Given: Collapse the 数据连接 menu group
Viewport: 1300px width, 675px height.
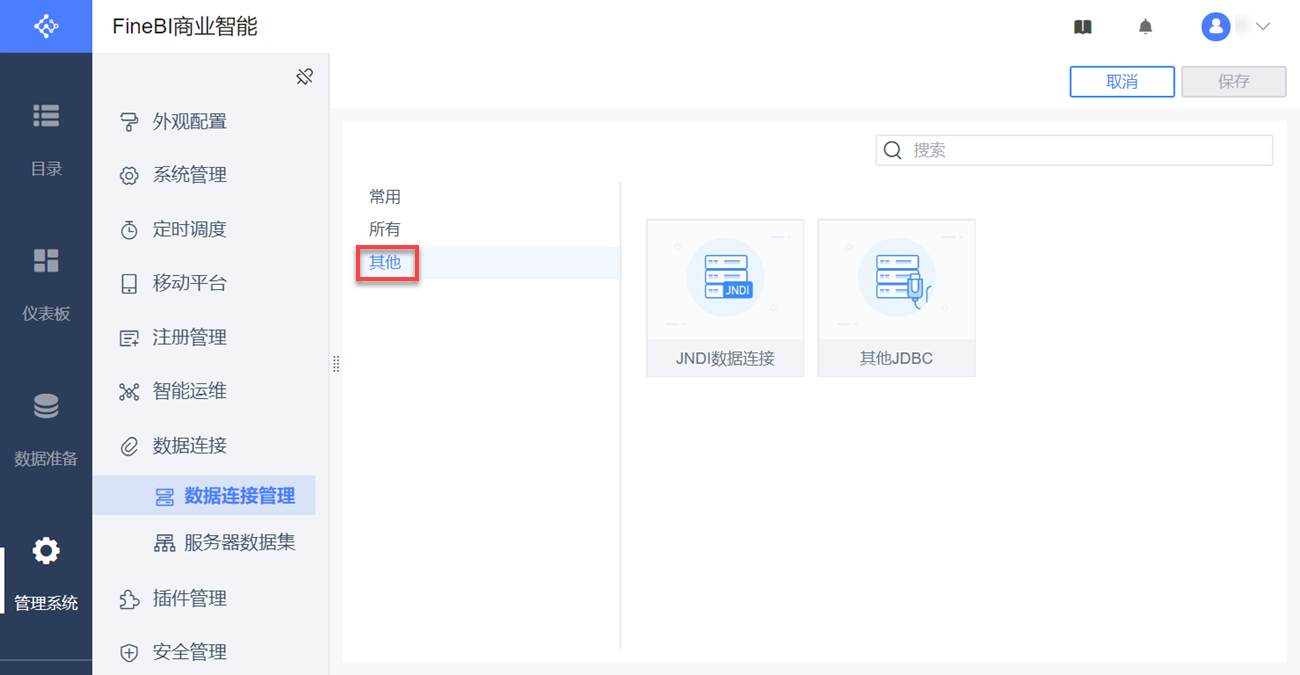Looking at the screenshot, I should [204, 445].
